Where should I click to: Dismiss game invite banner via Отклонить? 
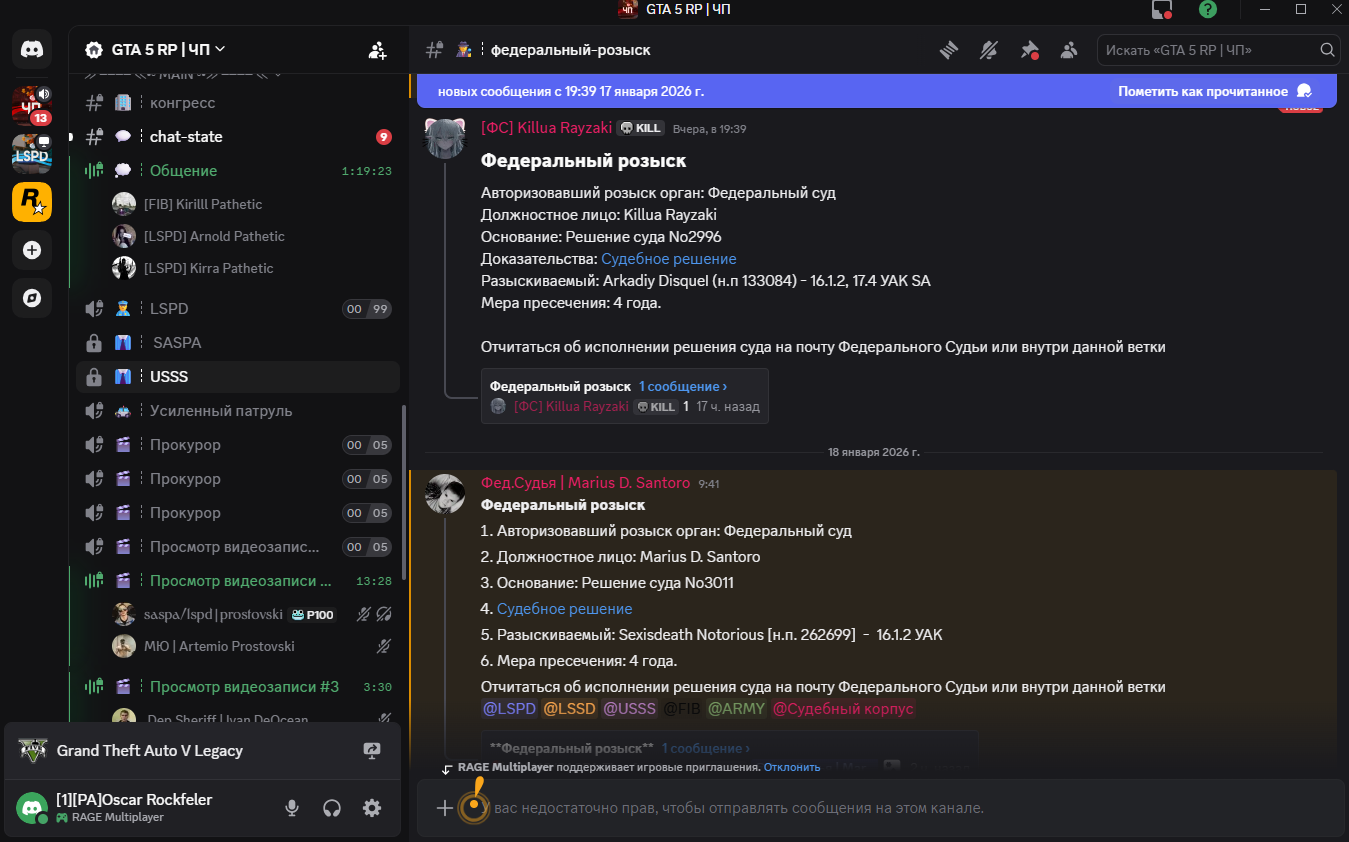[x=792, y=767]
